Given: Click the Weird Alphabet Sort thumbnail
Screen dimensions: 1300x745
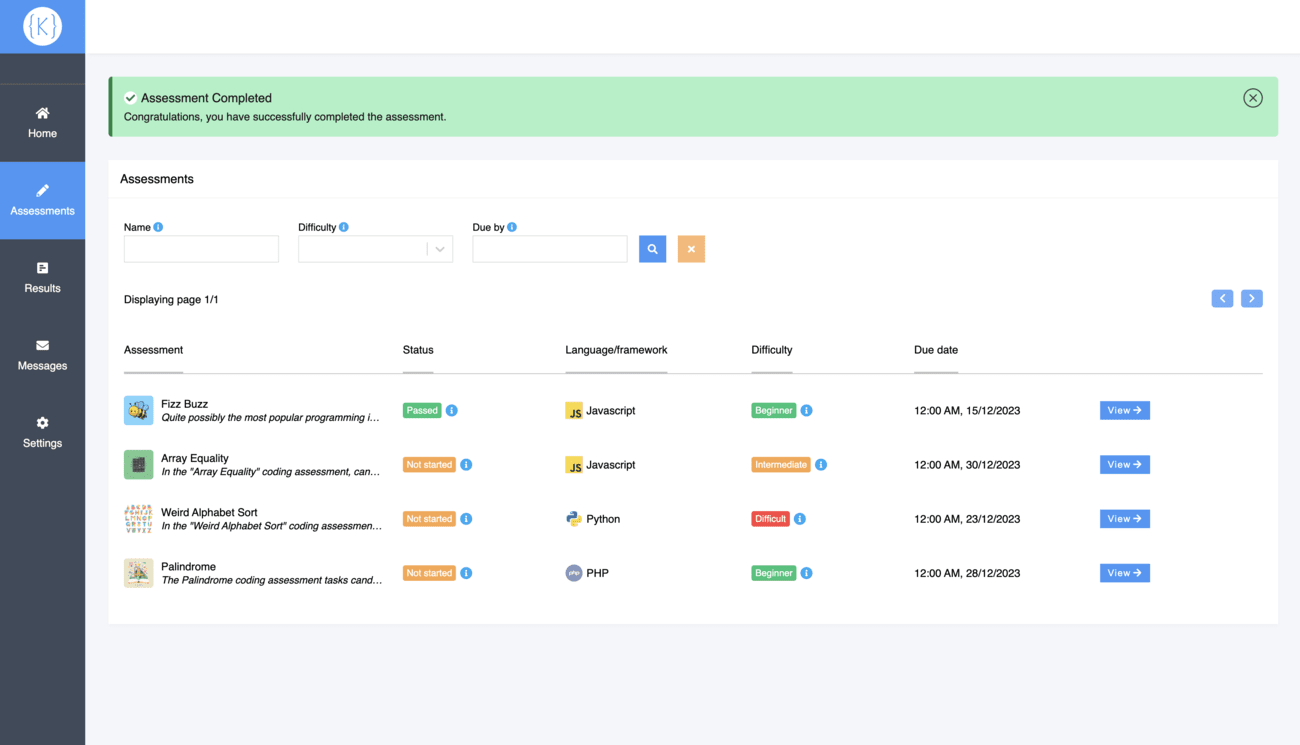Looking at the screenshot, I should (x=138, y=518).
